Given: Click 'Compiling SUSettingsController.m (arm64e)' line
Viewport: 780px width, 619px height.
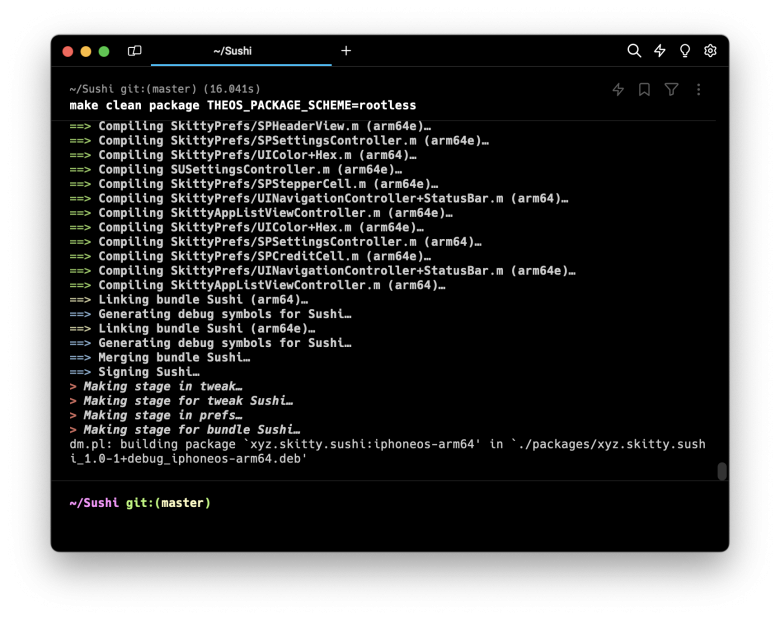Looking at the screenshot, I should click(x=236, y=169).
